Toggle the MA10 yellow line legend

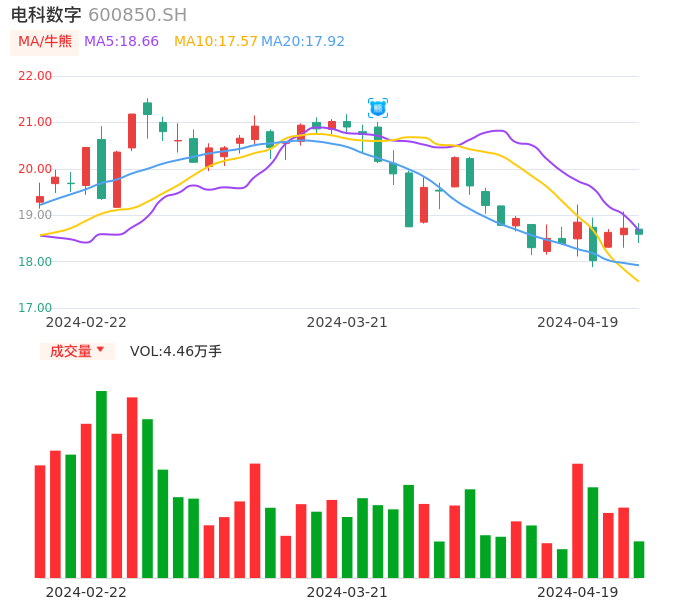(x=214, y=42)
